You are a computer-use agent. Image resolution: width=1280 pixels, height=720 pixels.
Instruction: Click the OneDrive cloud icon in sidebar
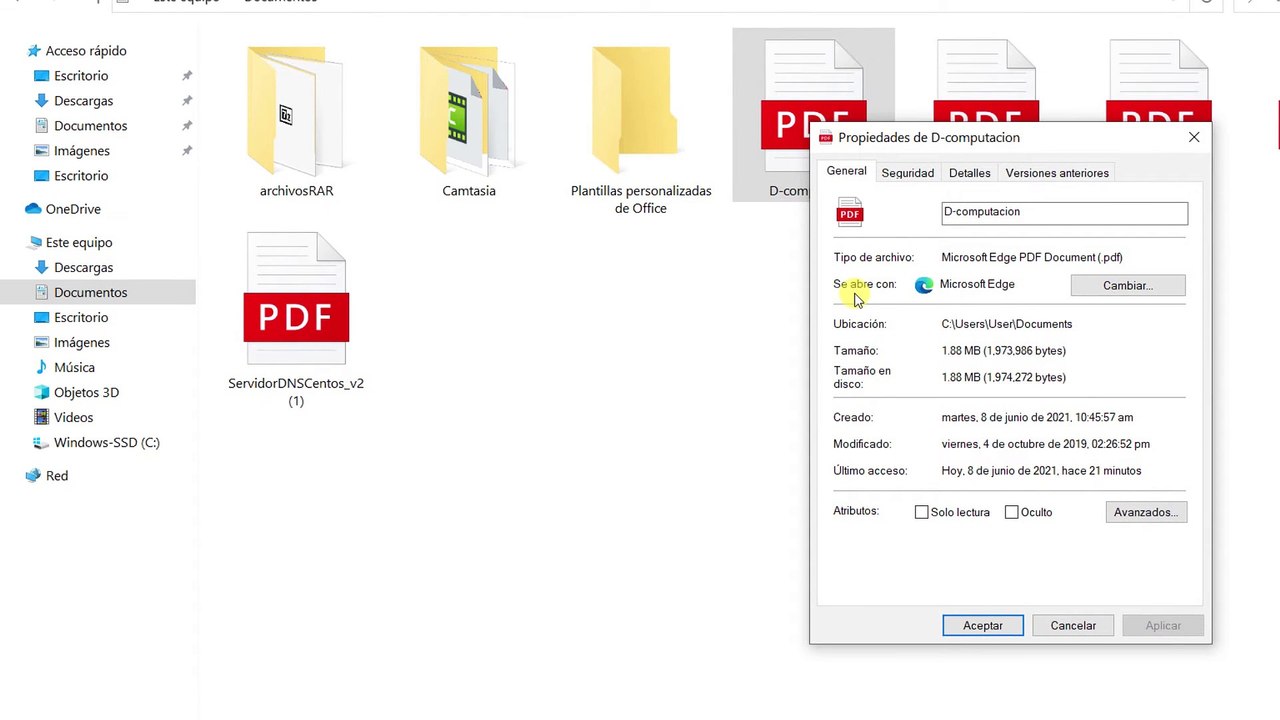(33, 209)
